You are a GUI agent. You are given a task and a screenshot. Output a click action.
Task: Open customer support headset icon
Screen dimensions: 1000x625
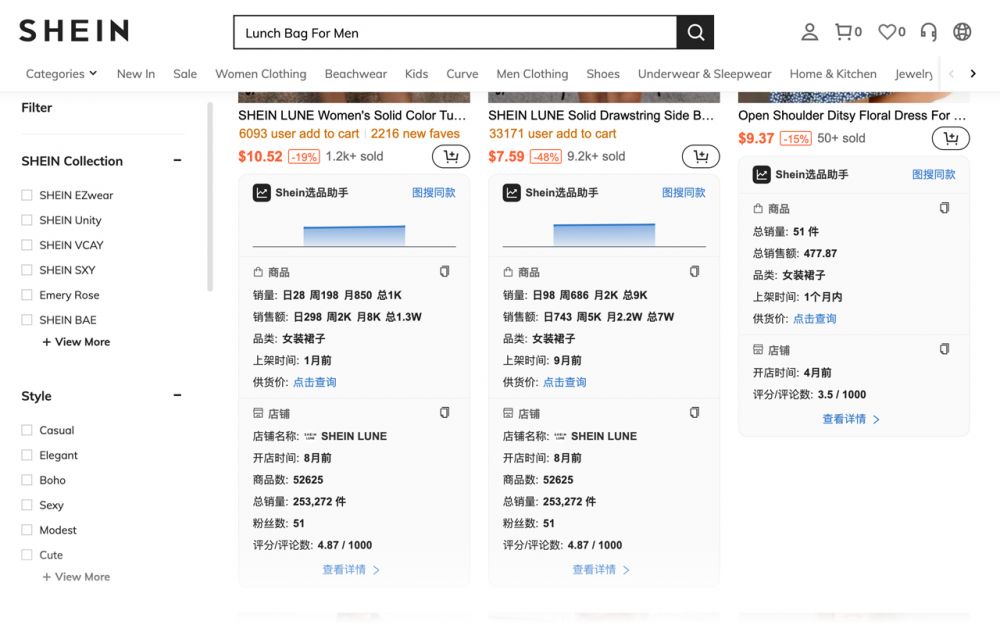[x=929, y=32]
